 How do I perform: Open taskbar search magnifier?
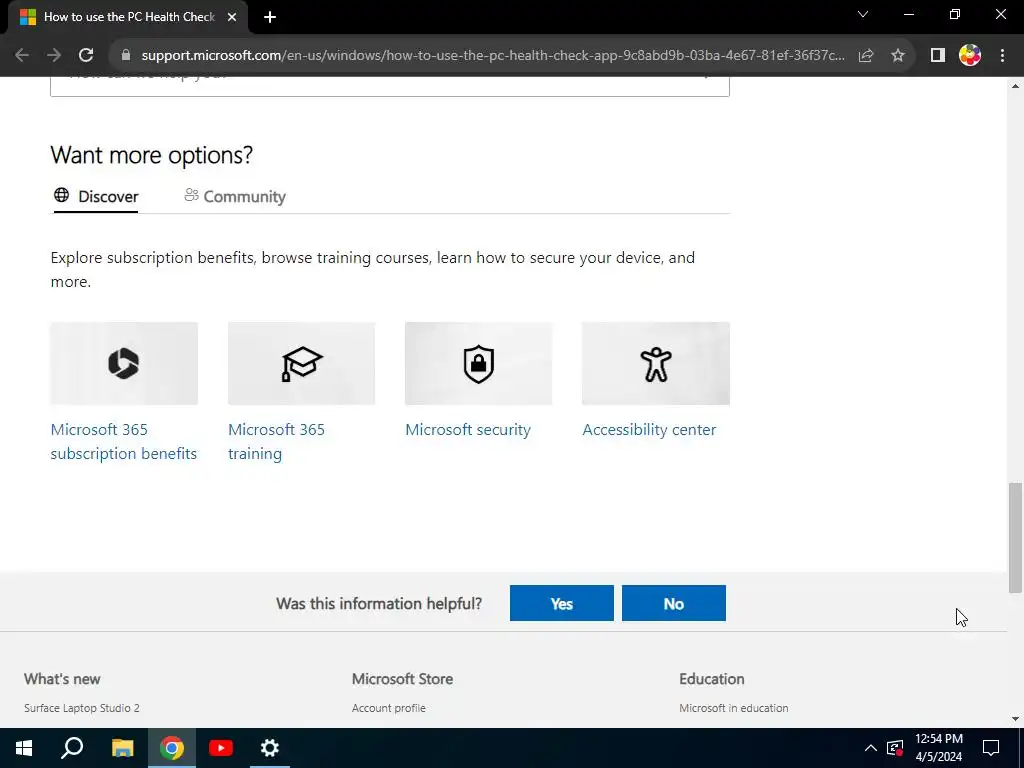72,748
